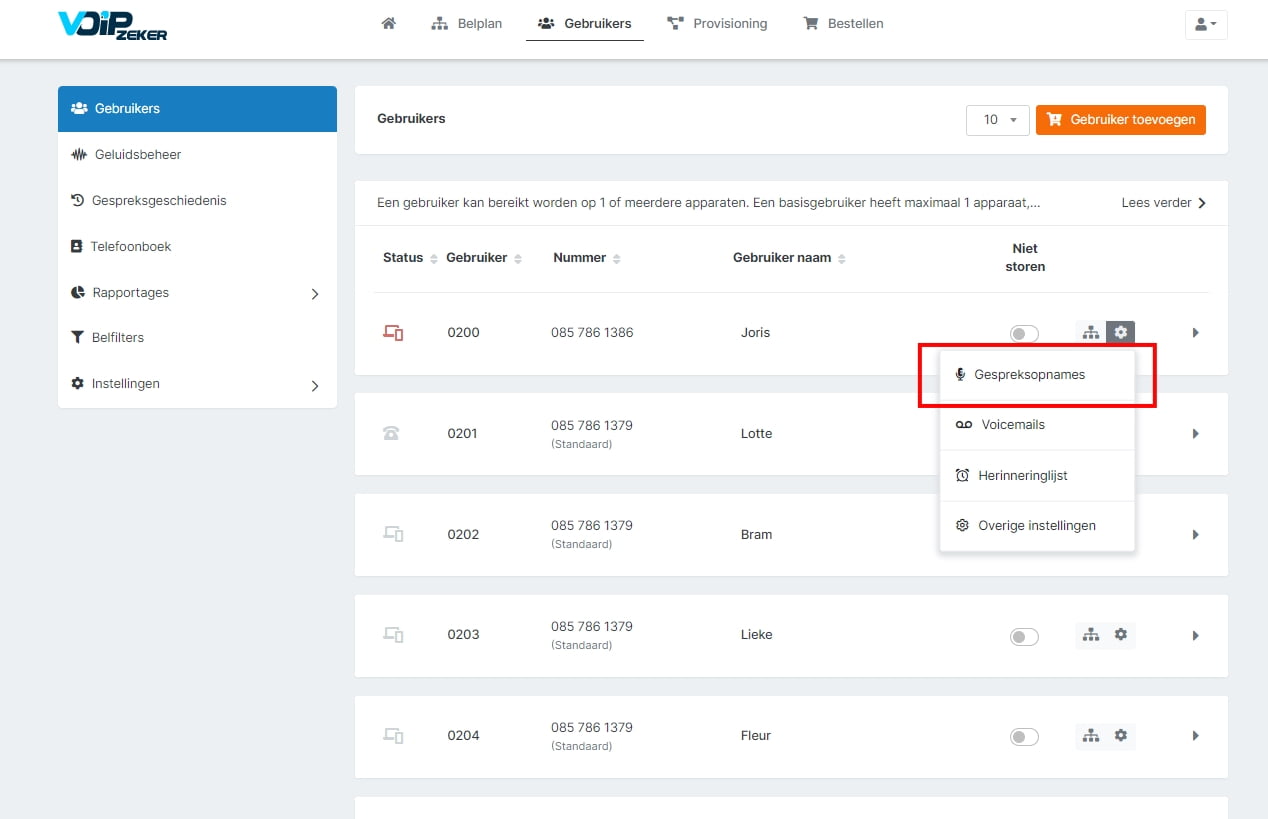Sort by Status column

tap(410, 258)
